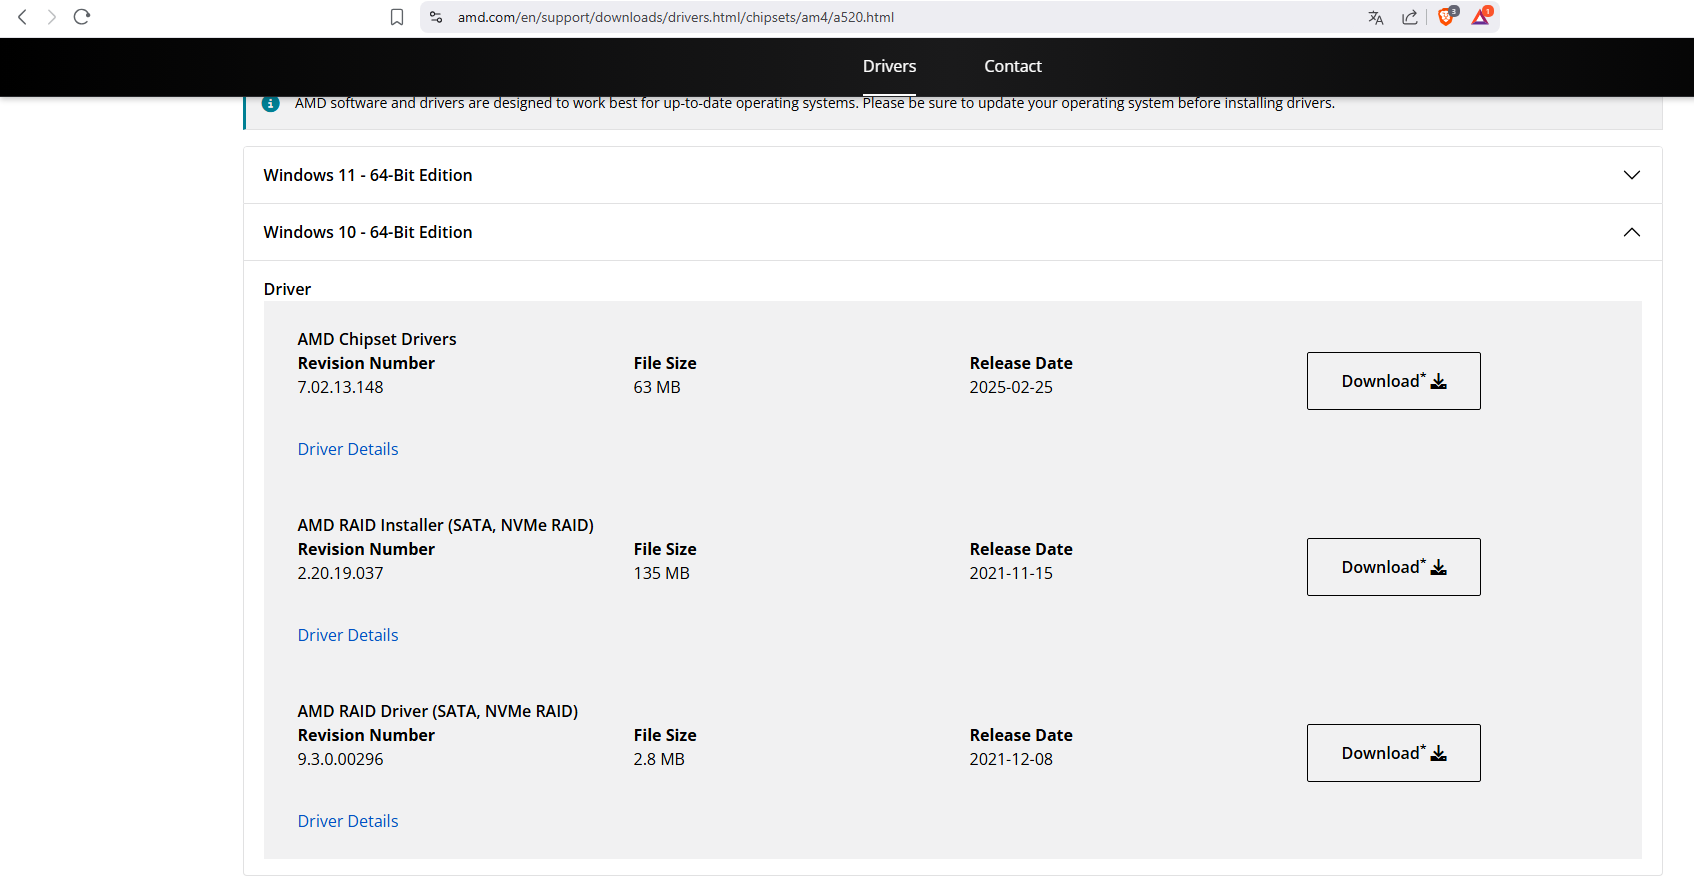The height and width of the screenshot is (882, 1694).
Task: Open the translate page icon
Action: (1376, 17)
